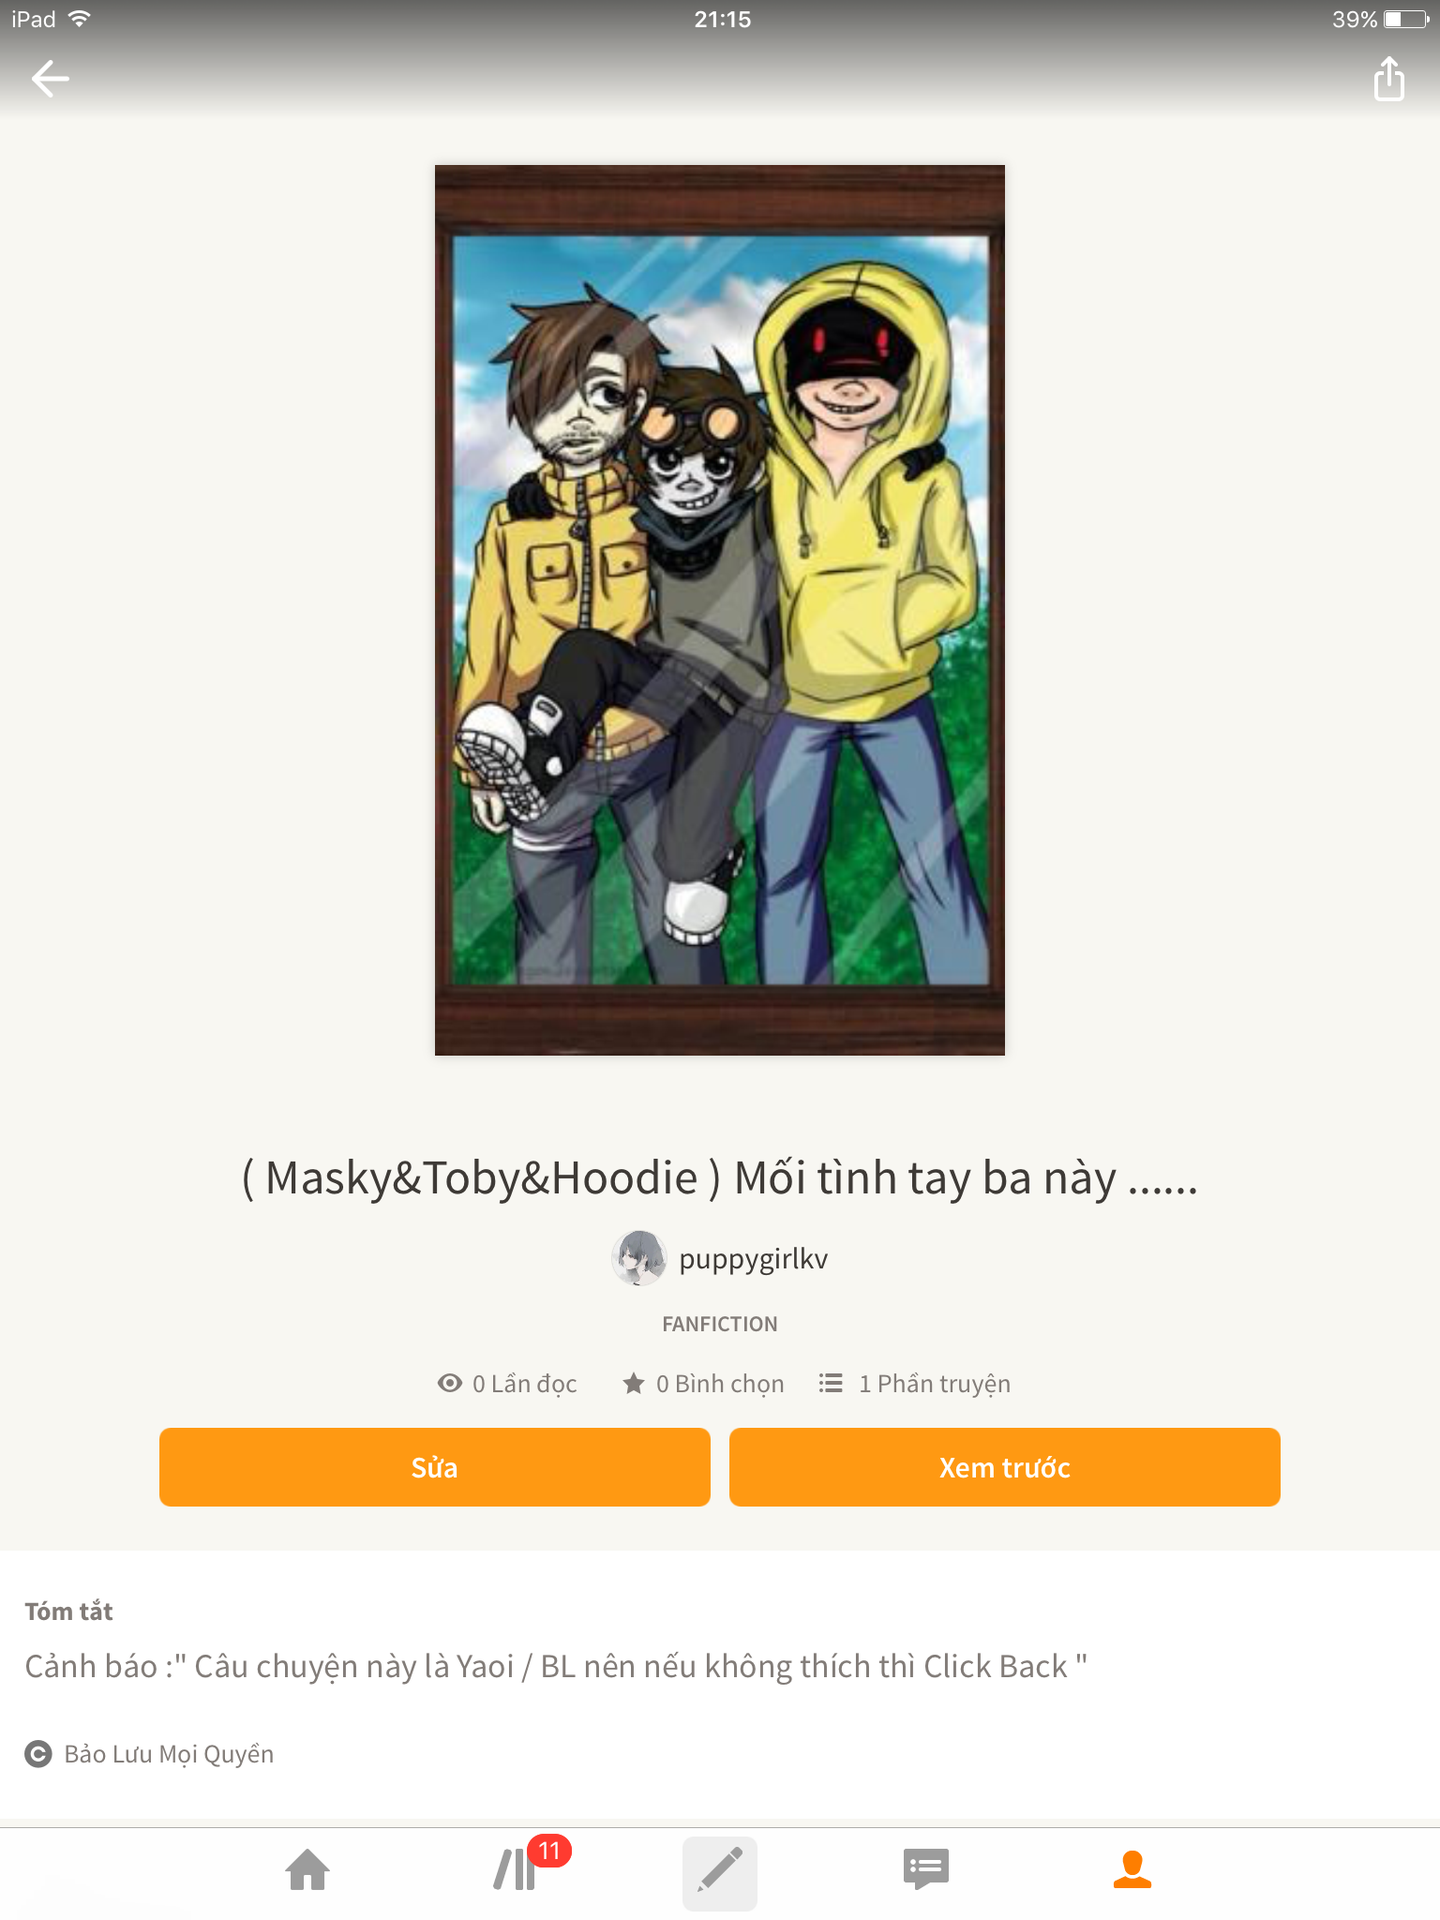Open the orange profile icon
1440x1920 pixels.
(1132, 1869)
